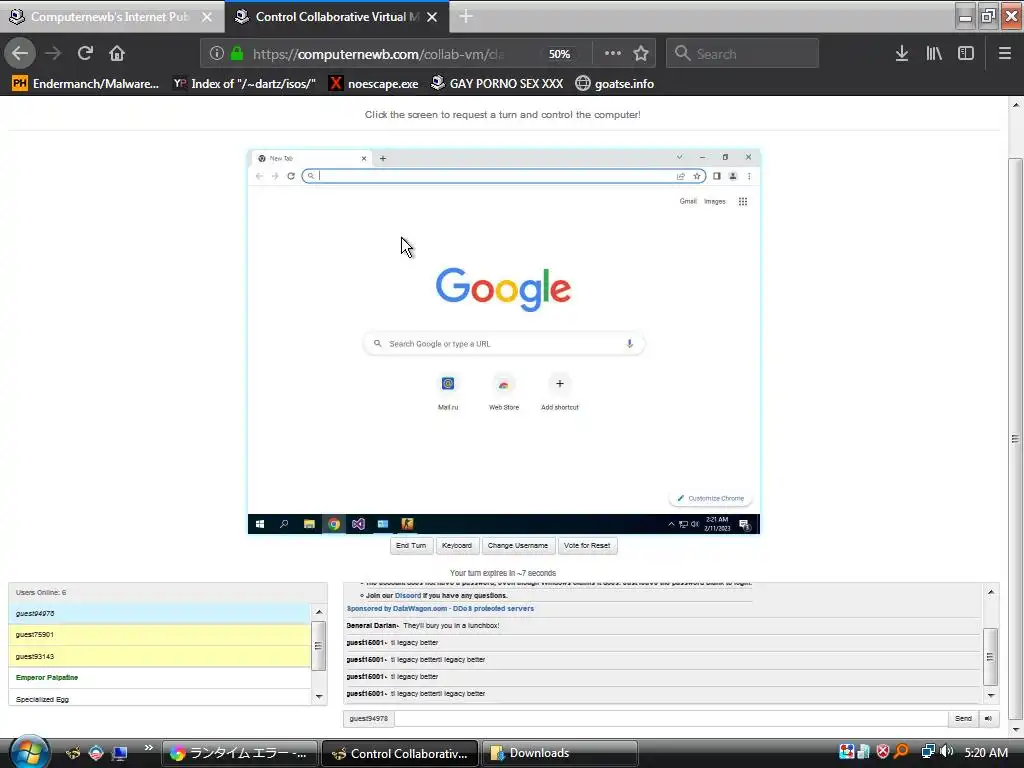Image resolution: width=1024 pixels, height=768 pixels.
Task: Switch to Computernewb's Internet Pub tab
Action: coord(110,17)
